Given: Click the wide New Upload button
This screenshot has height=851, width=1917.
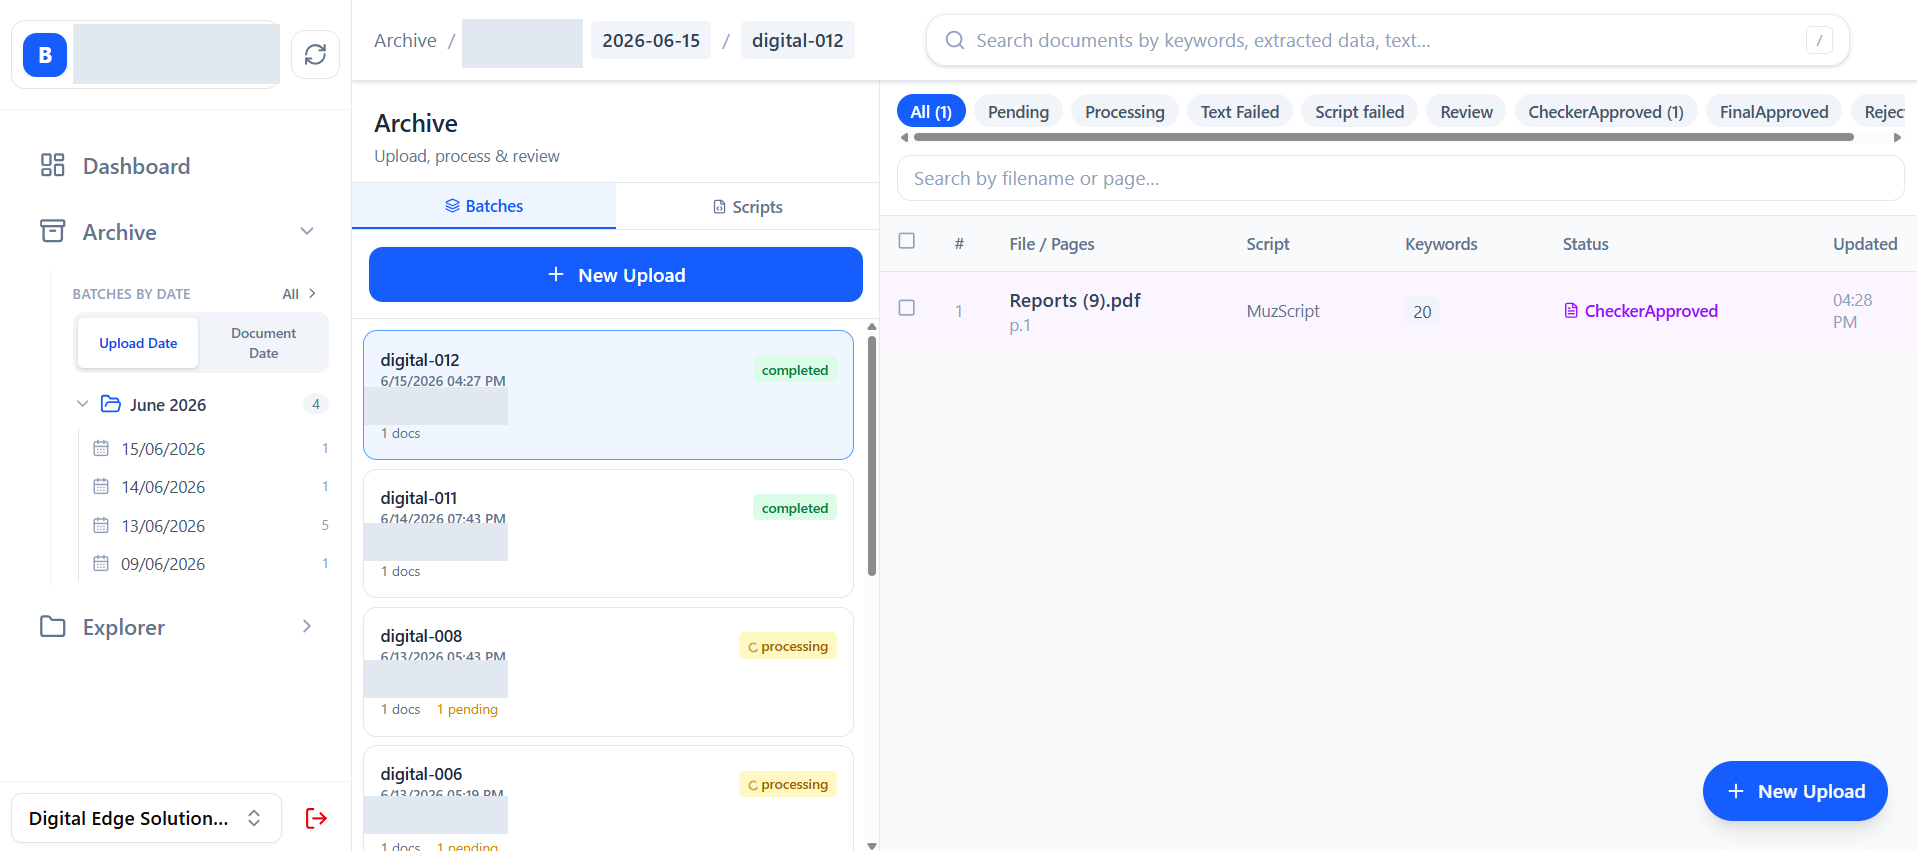Looking at the screenshot, I should tap(616, 274).
